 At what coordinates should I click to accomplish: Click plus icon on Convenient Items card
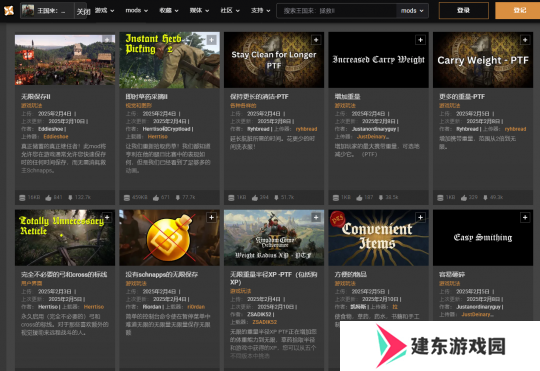pos(420,218)
